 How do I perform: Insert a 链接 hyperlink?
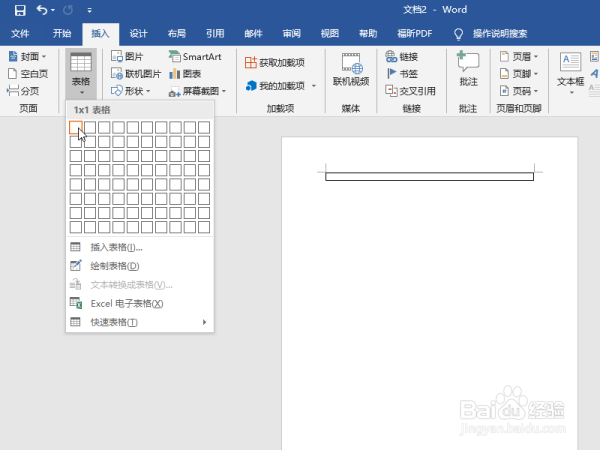[402, 57]
